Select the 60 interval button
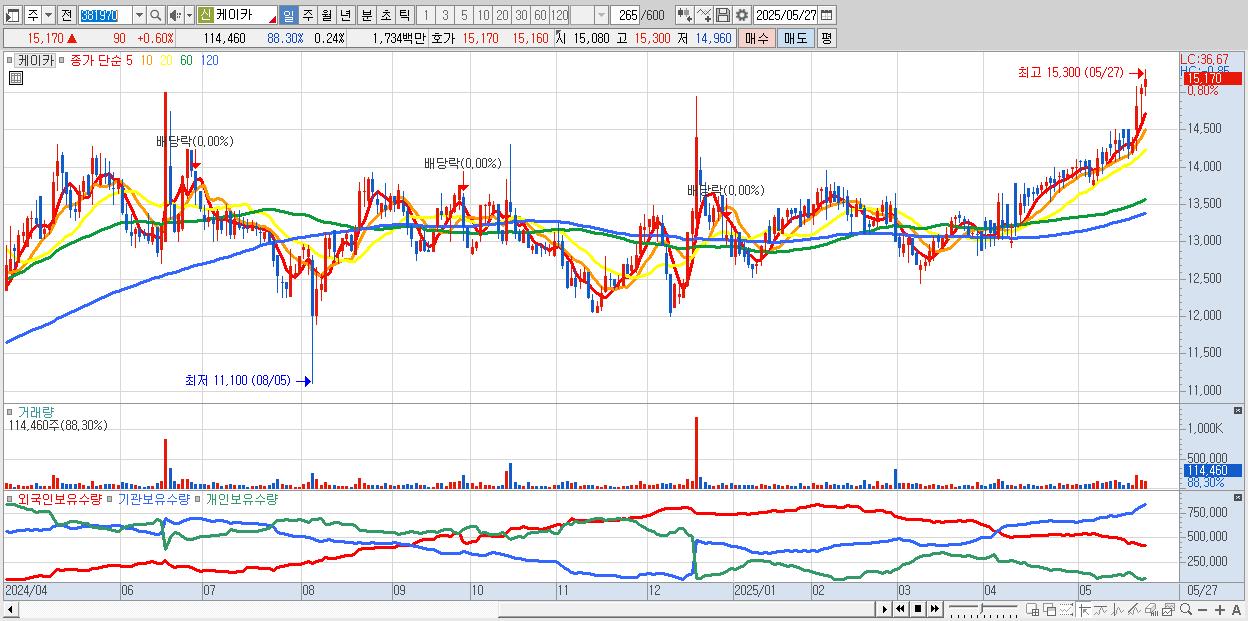 point(540,15)
